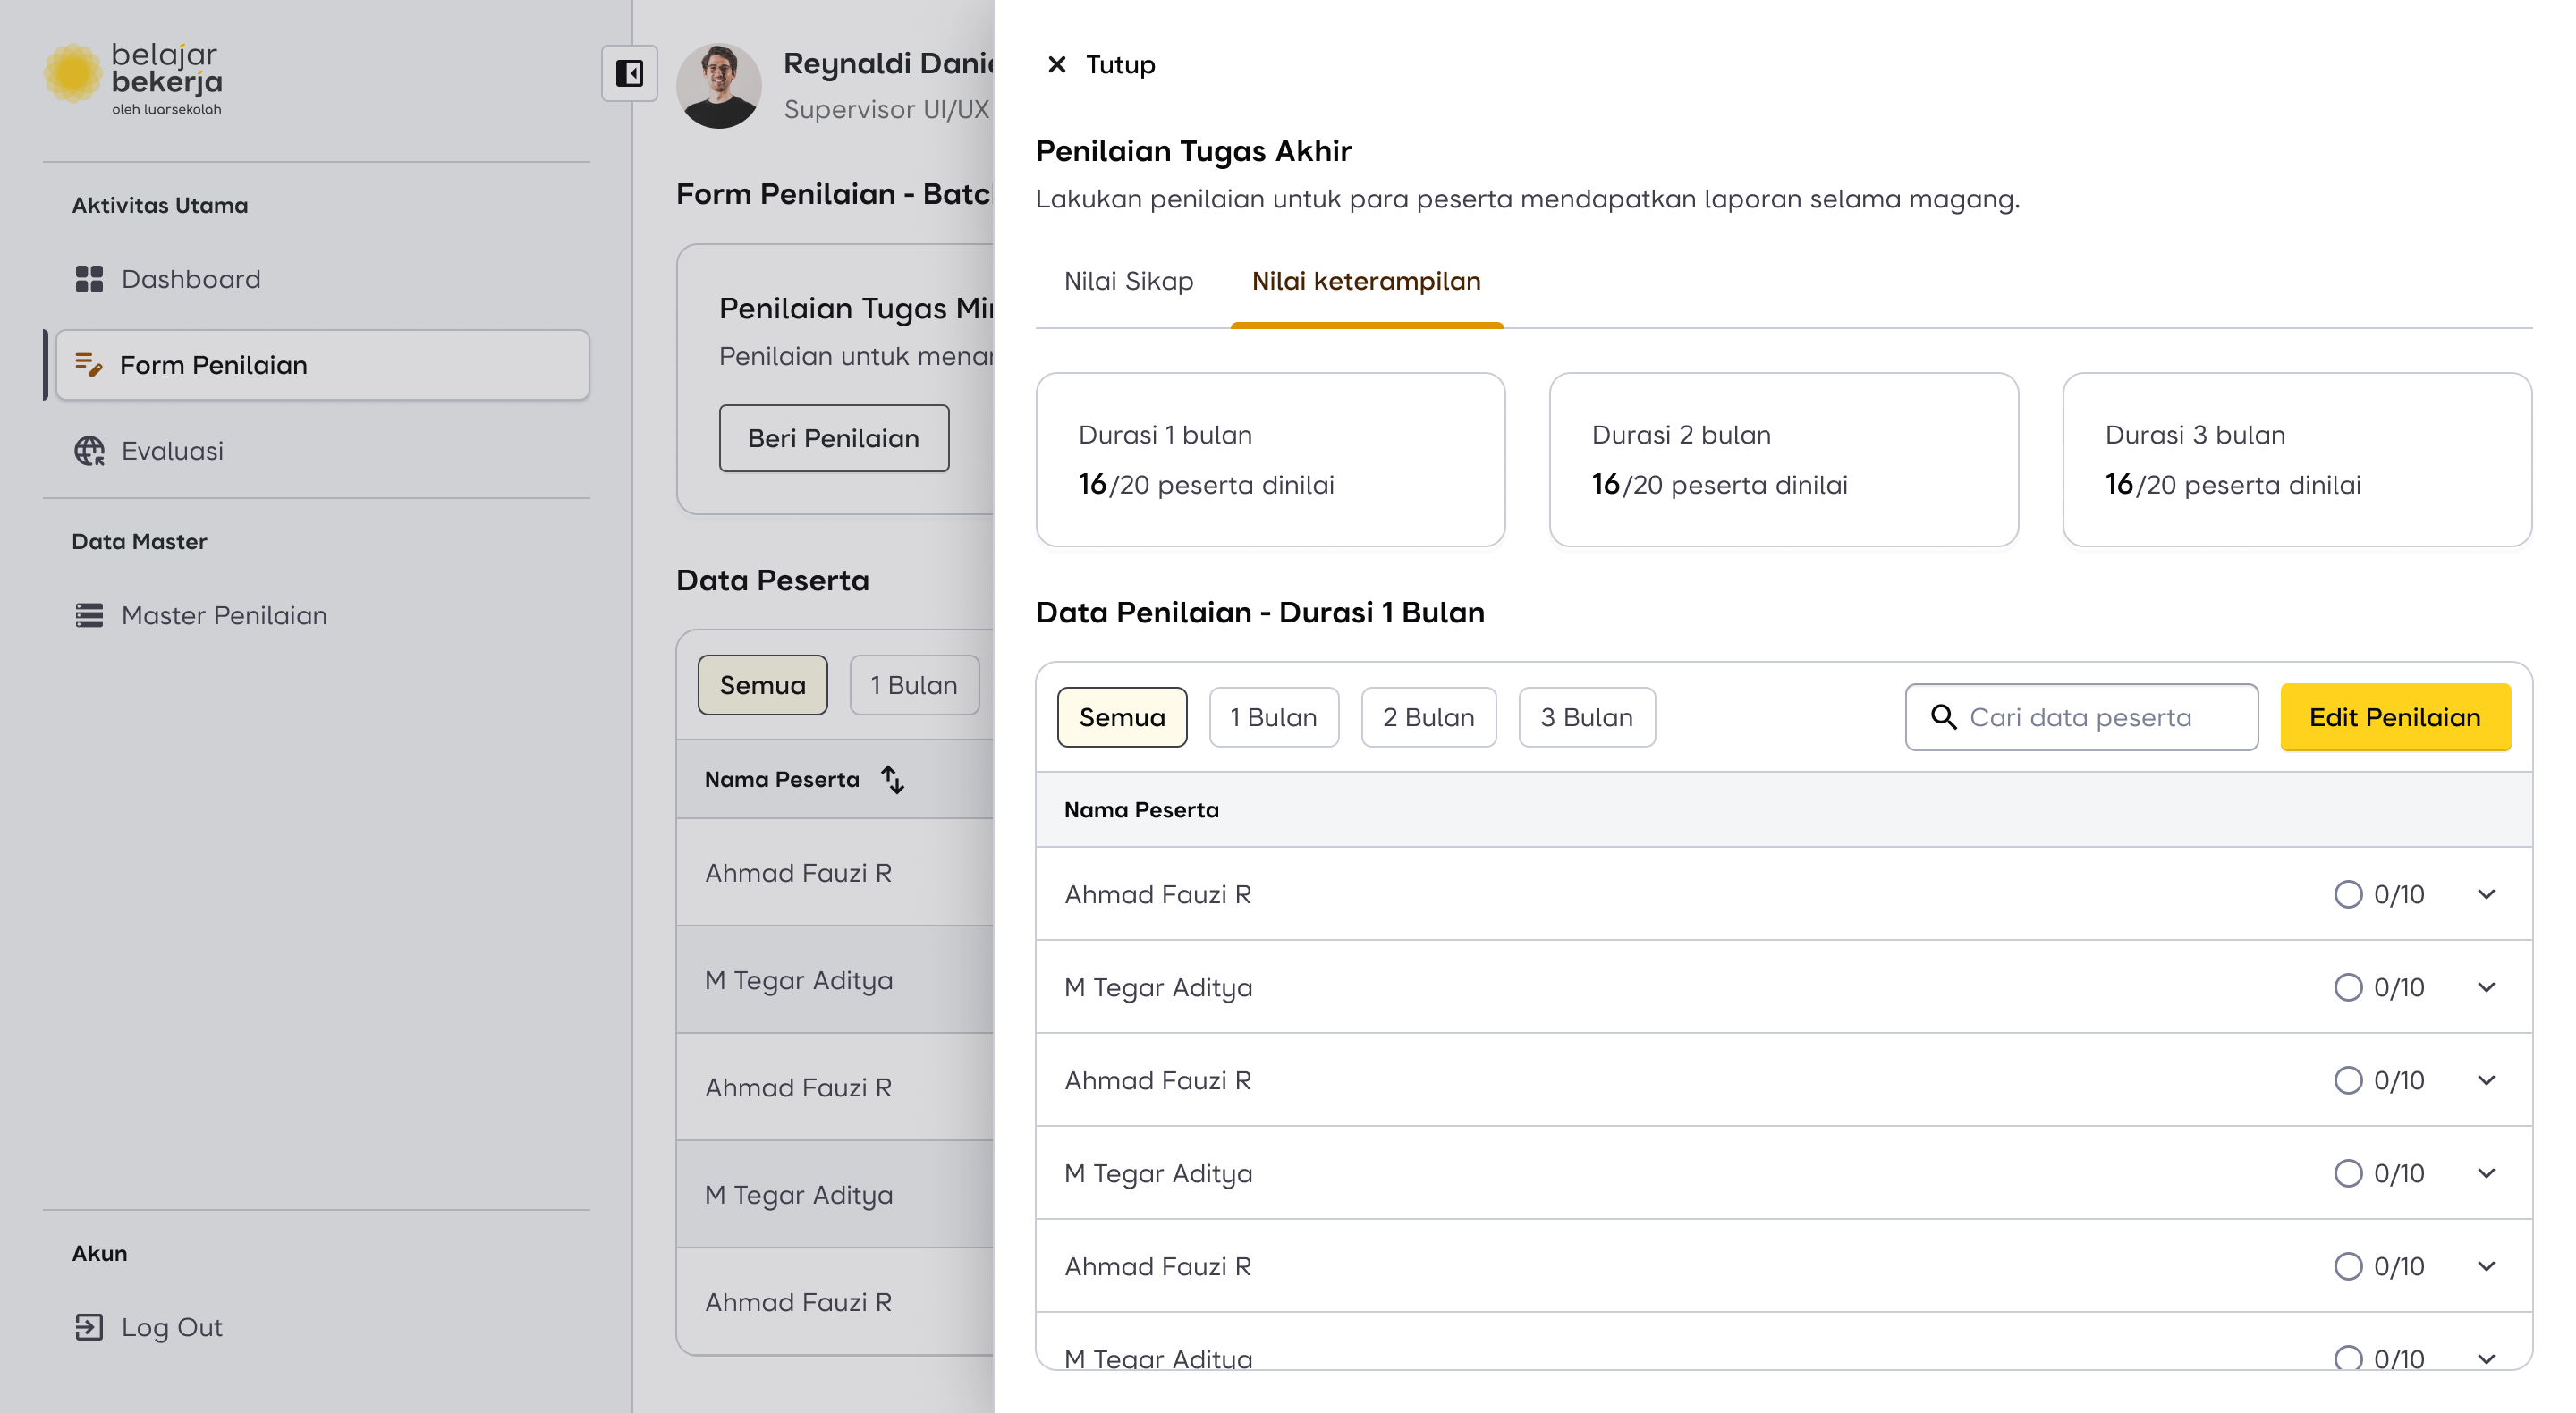Open the Durasi 3 bulan card
2576x1413 pixels.
[2296, 460]
